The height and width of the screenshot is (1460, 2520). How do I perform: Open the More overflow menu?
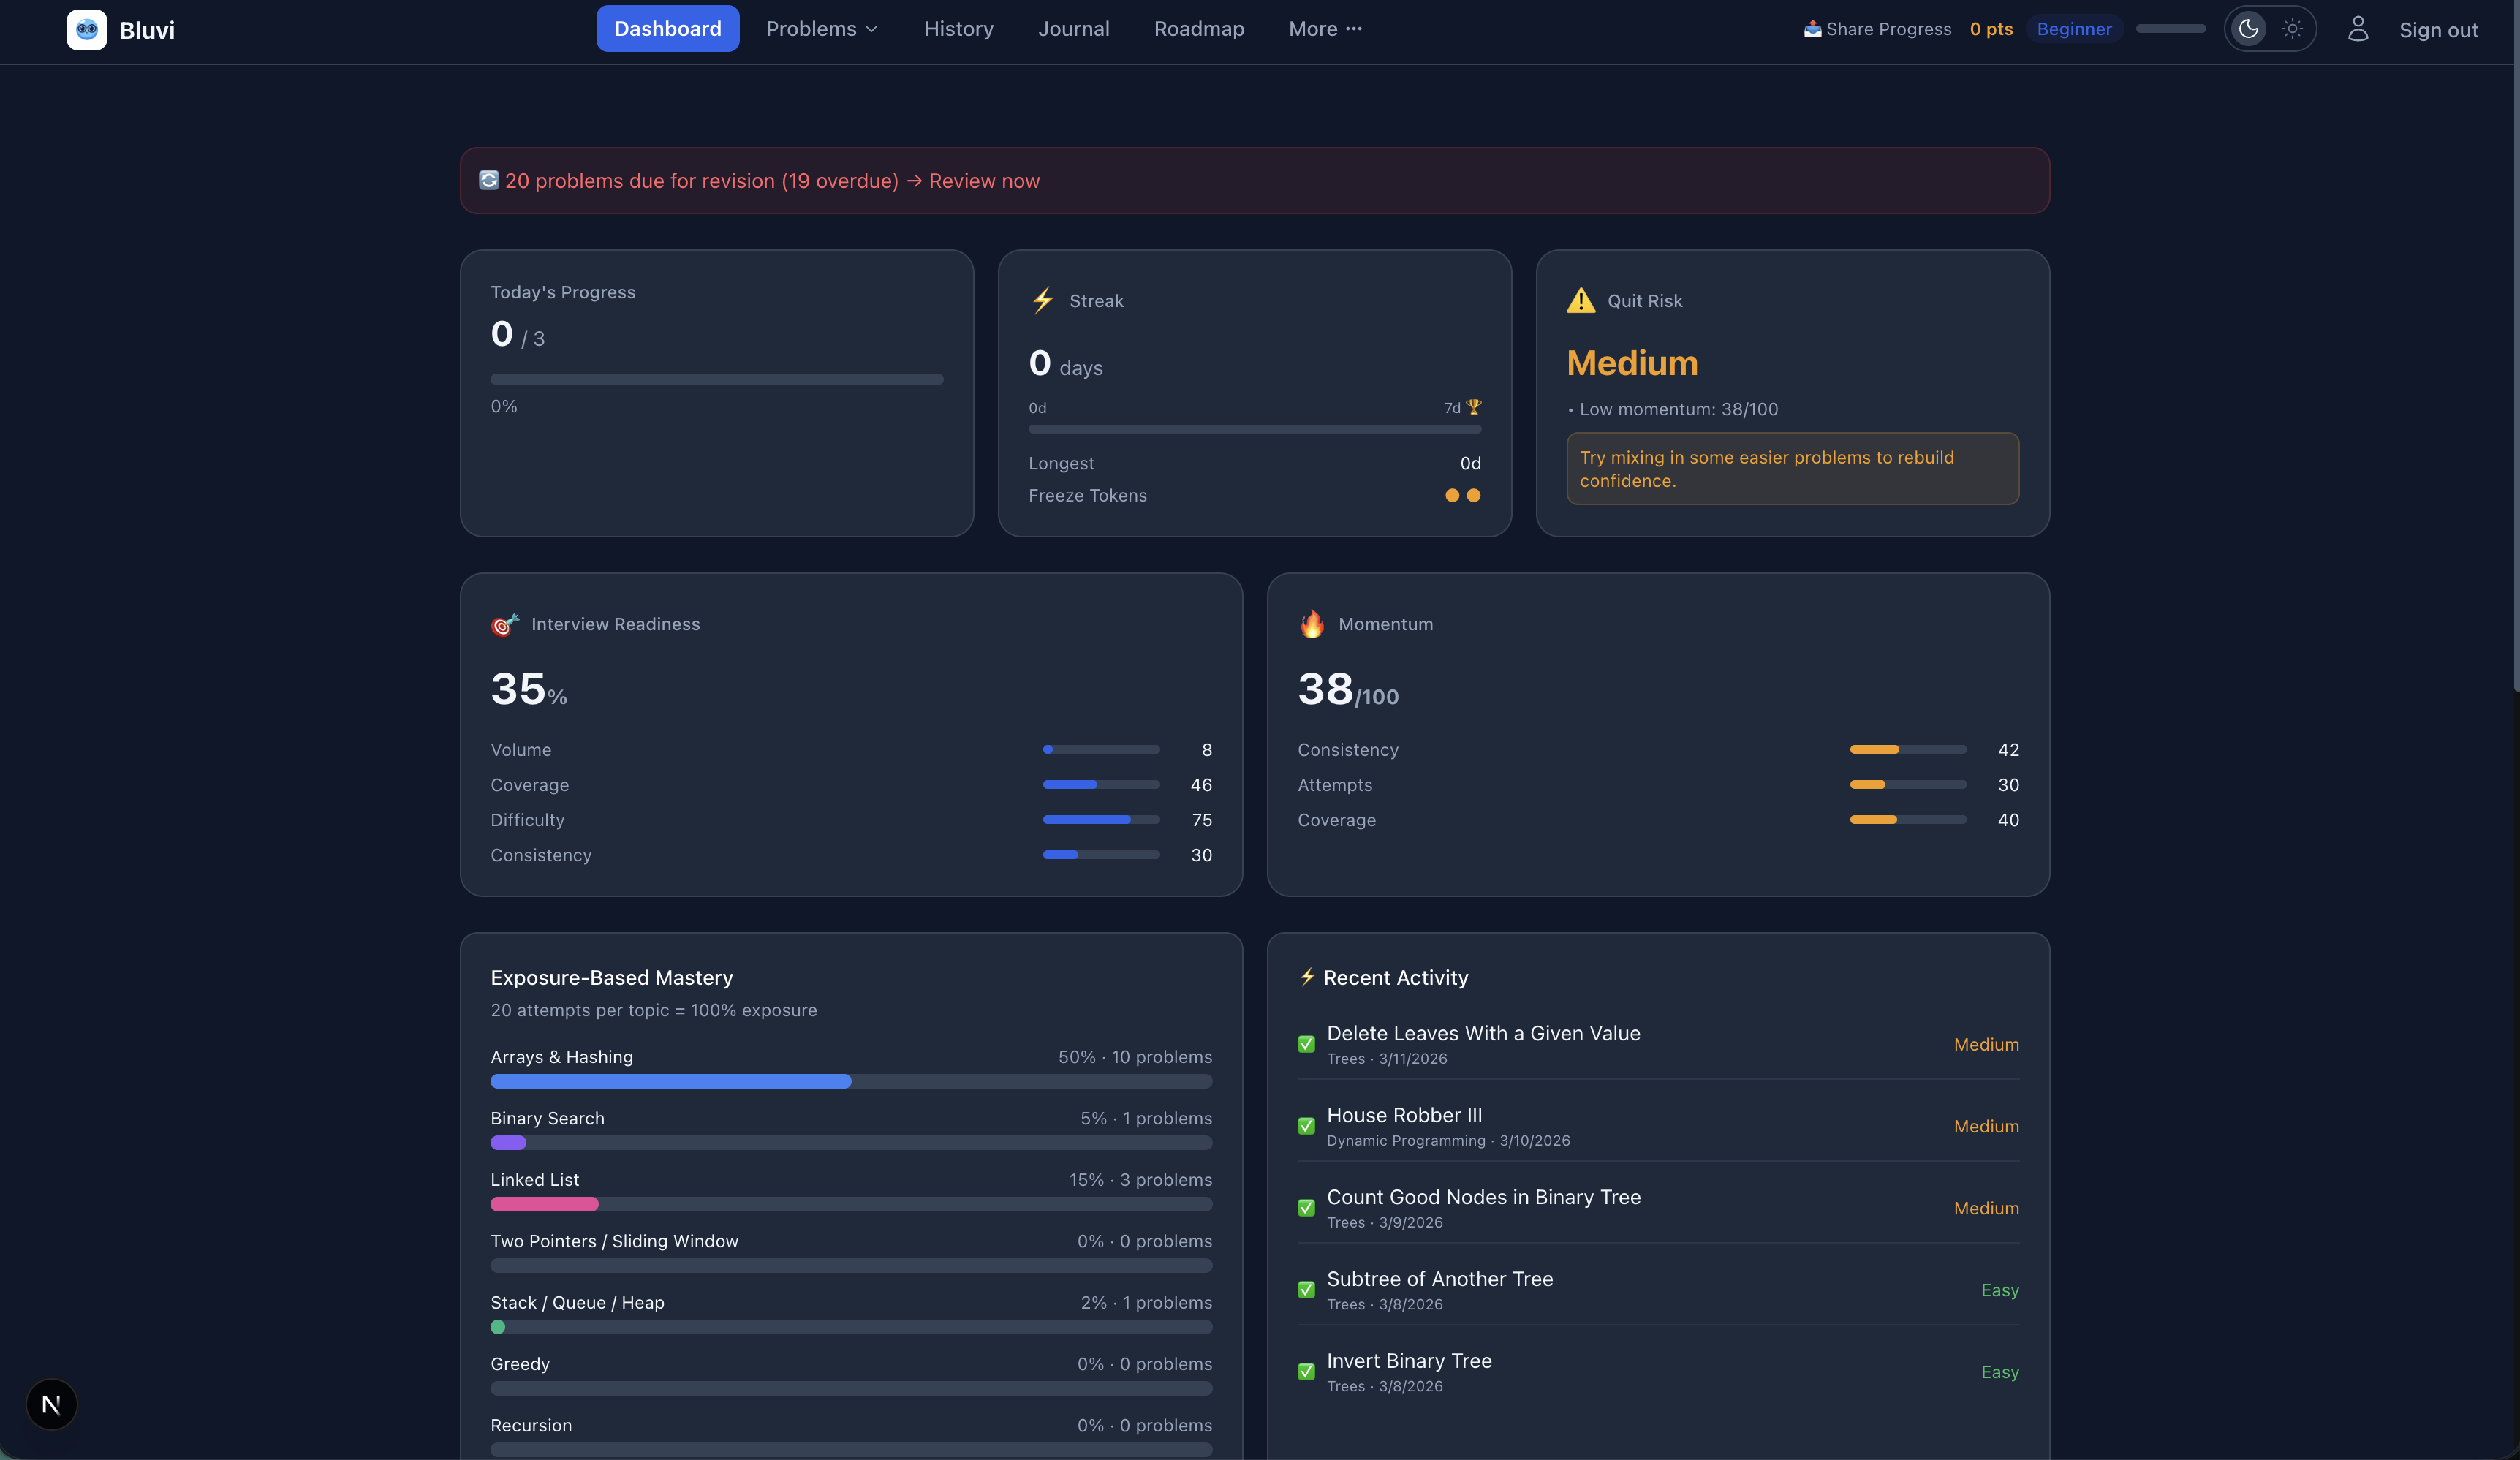[x=1325, y=28]
